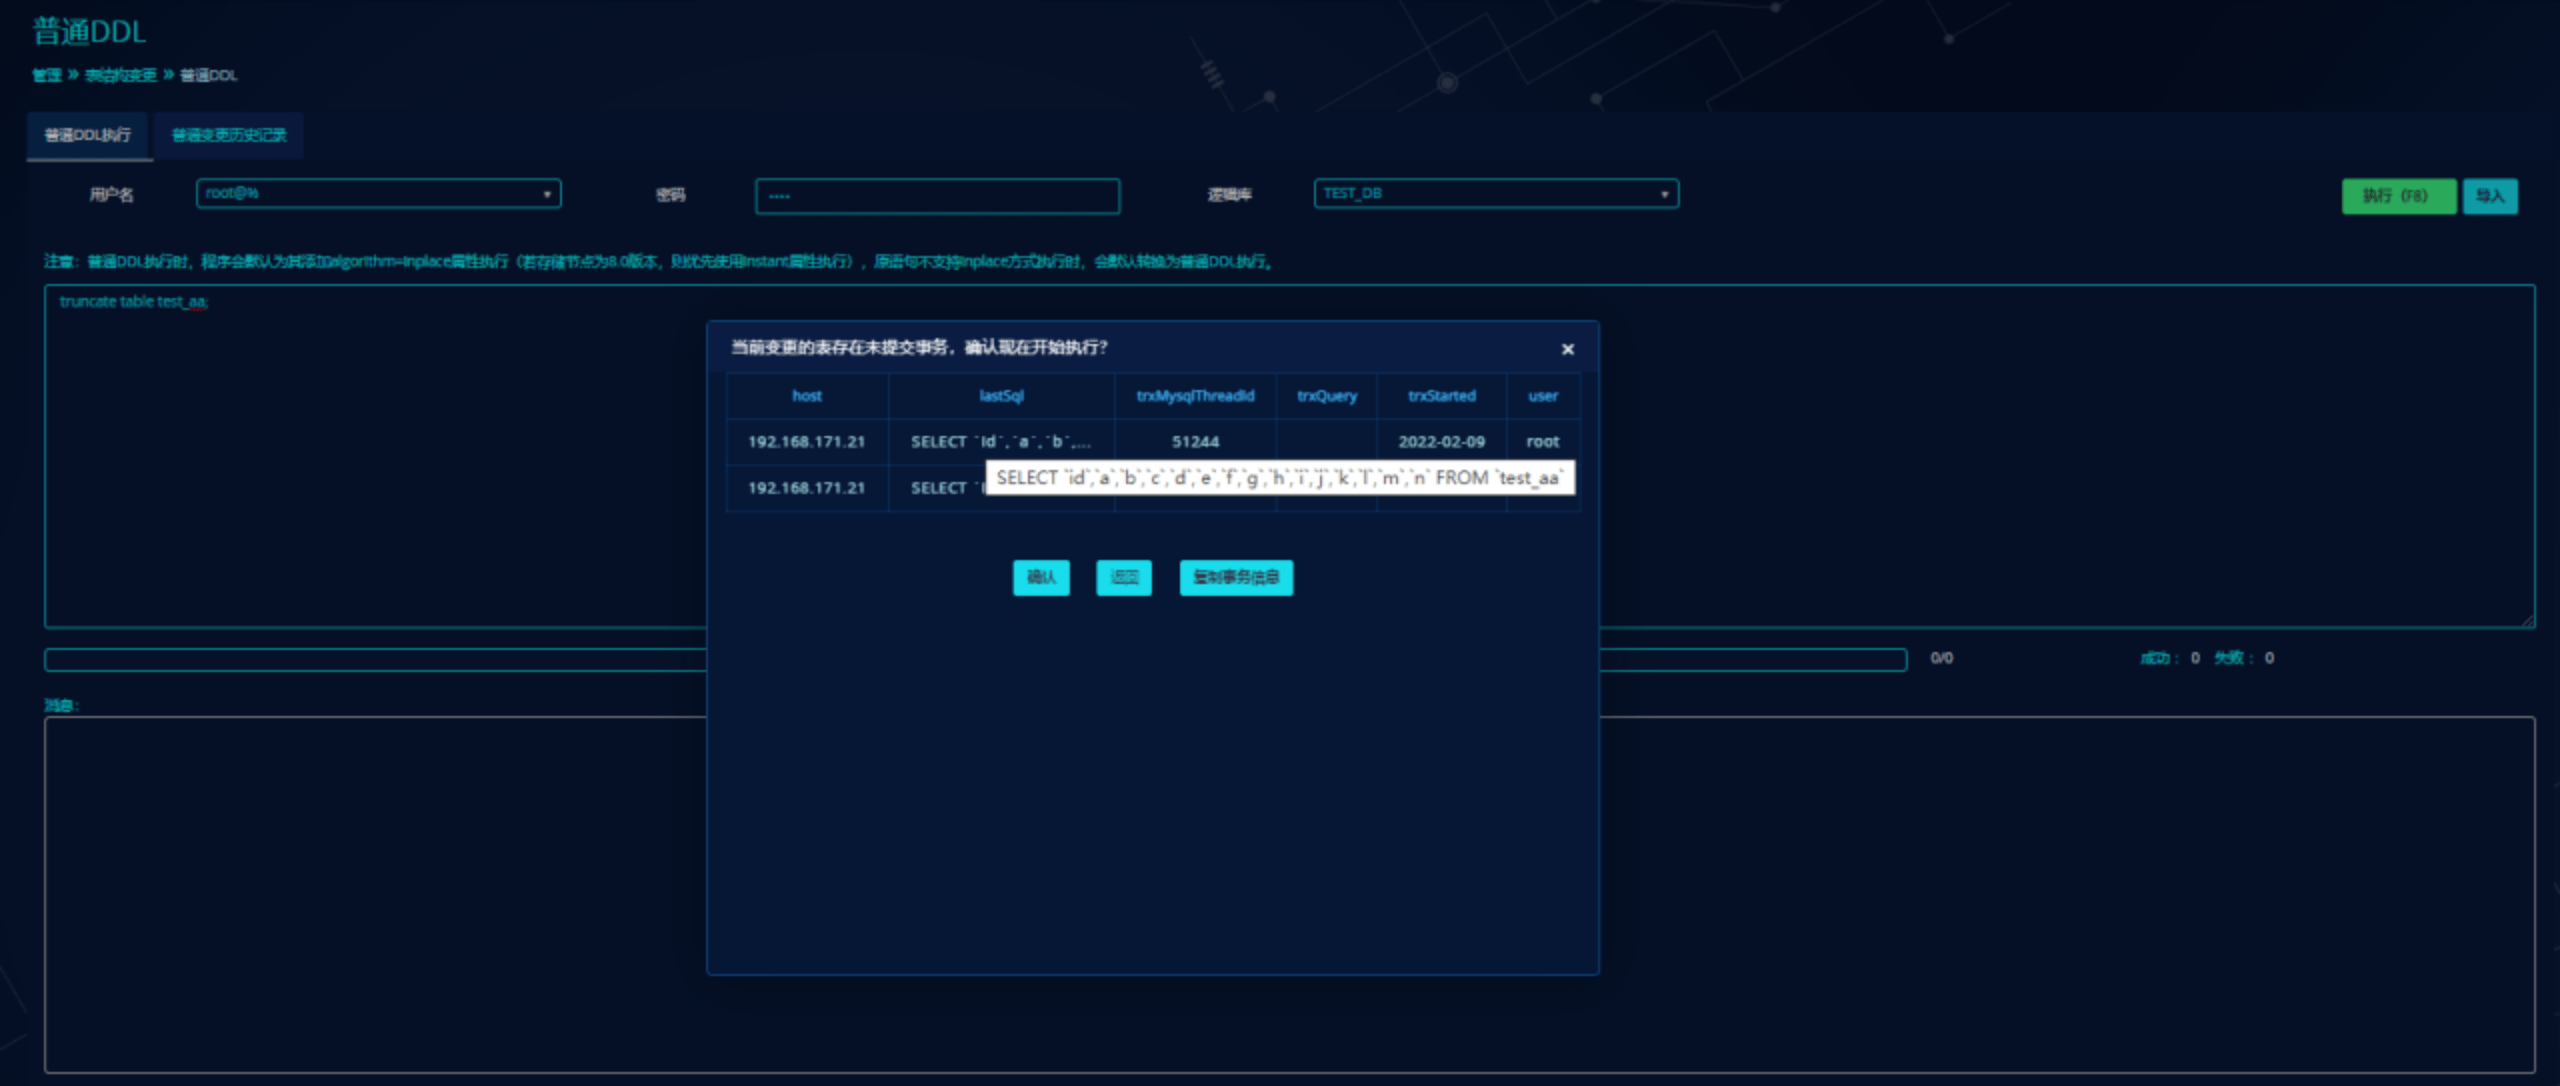
Task: Select the first row's lastSql cell
Action: (1000, 441)
